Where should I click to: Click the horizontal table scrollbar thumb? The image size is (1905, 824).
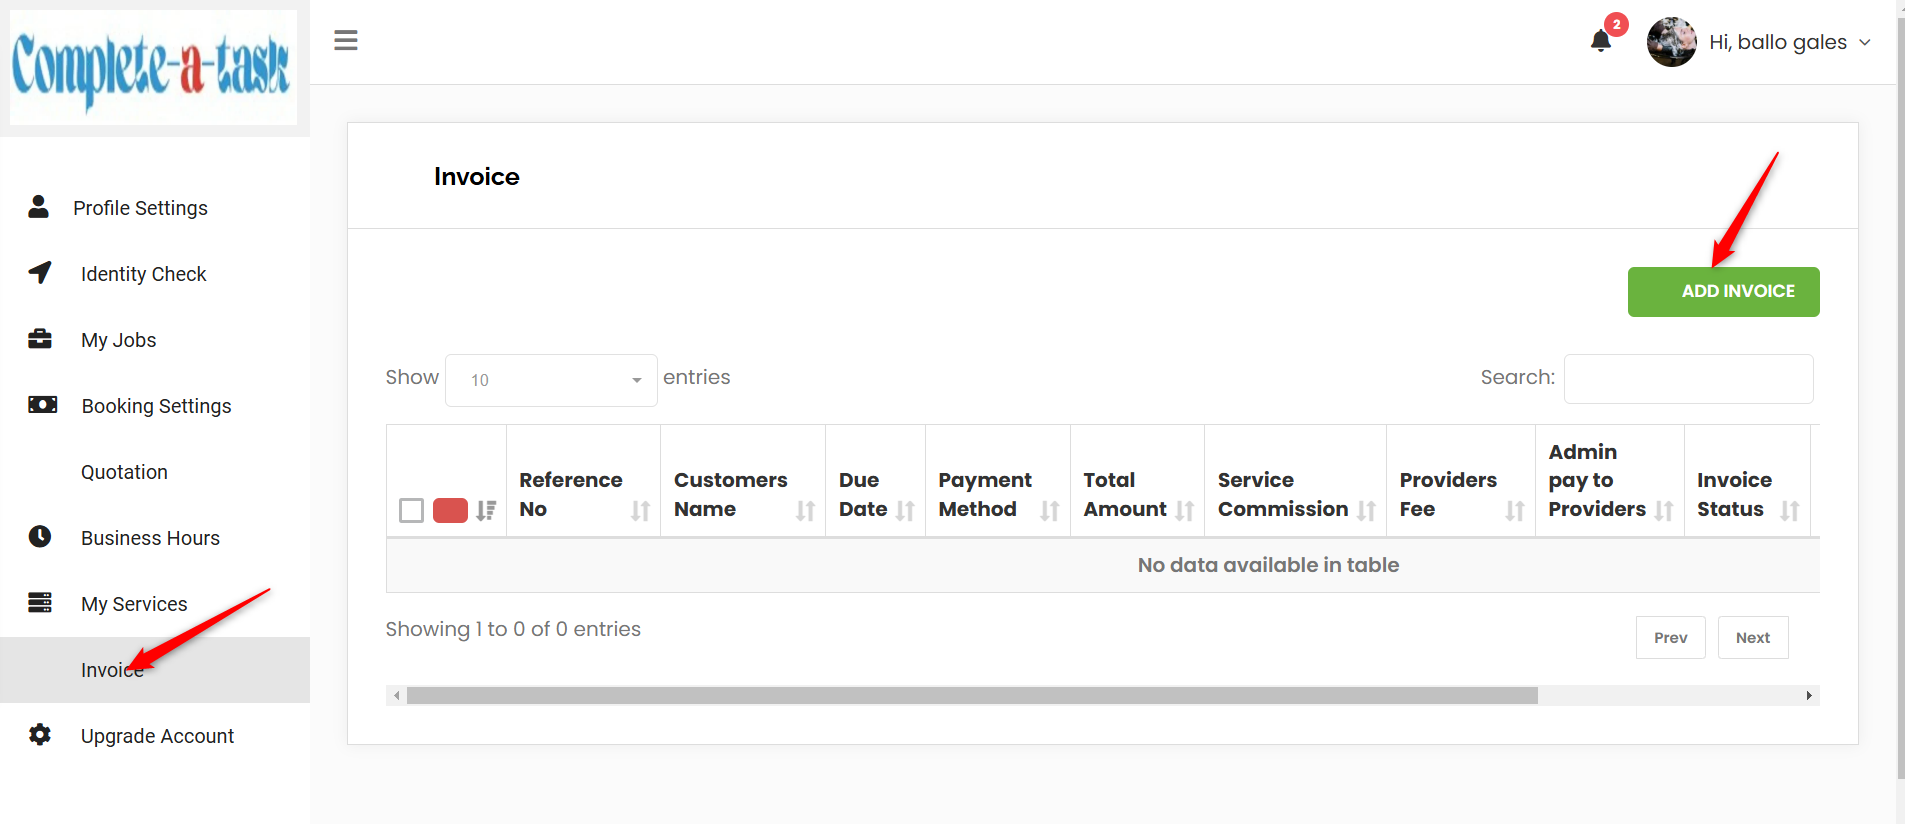(972, 695)
